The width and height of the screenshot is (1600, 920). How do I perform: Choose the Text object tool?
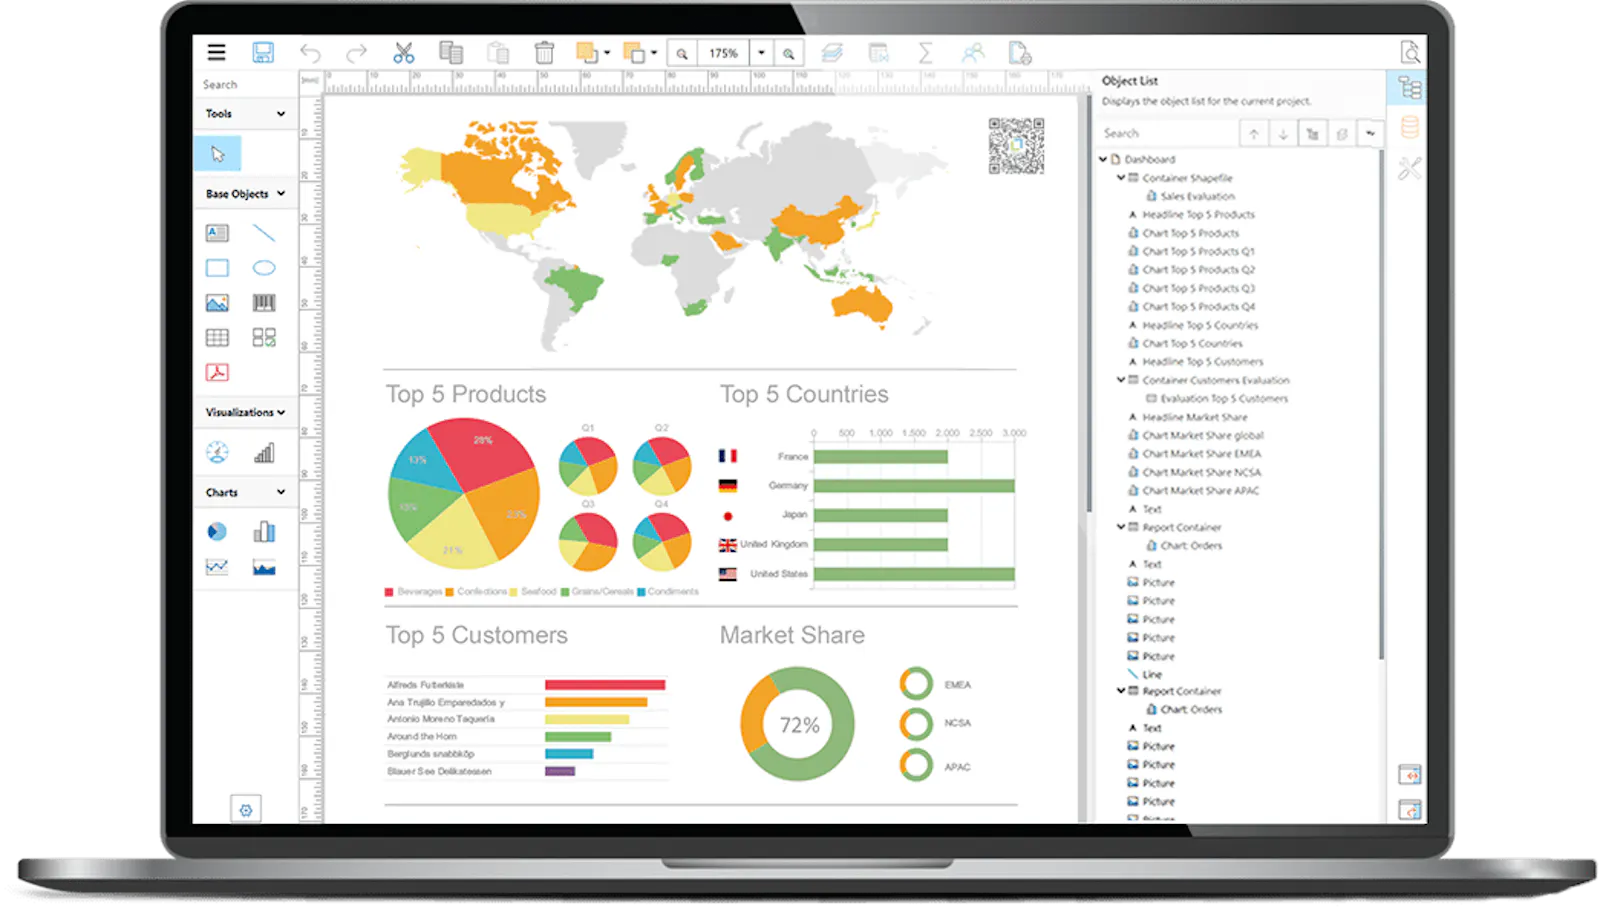217,233
